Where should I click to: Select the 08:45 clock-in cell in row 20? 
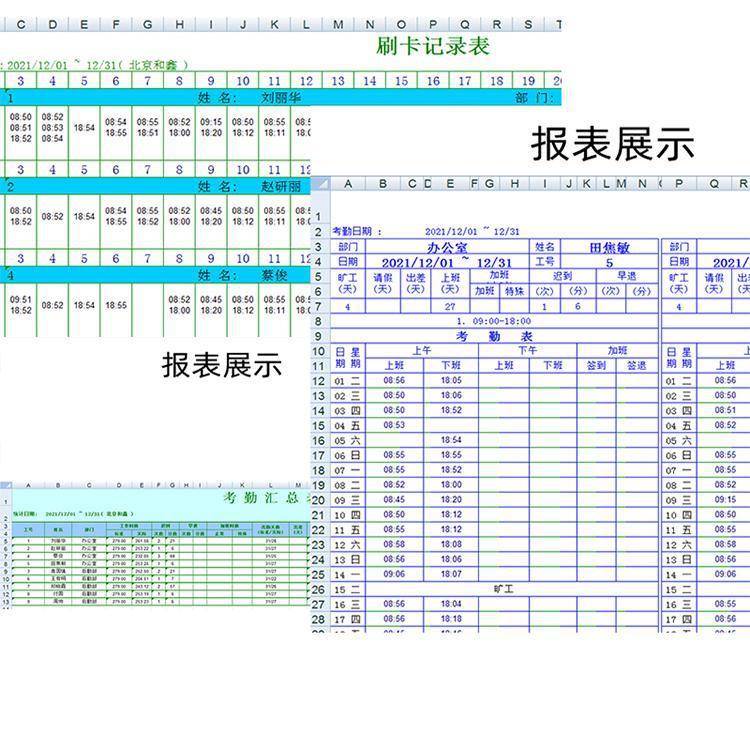[x=394, y=500]
